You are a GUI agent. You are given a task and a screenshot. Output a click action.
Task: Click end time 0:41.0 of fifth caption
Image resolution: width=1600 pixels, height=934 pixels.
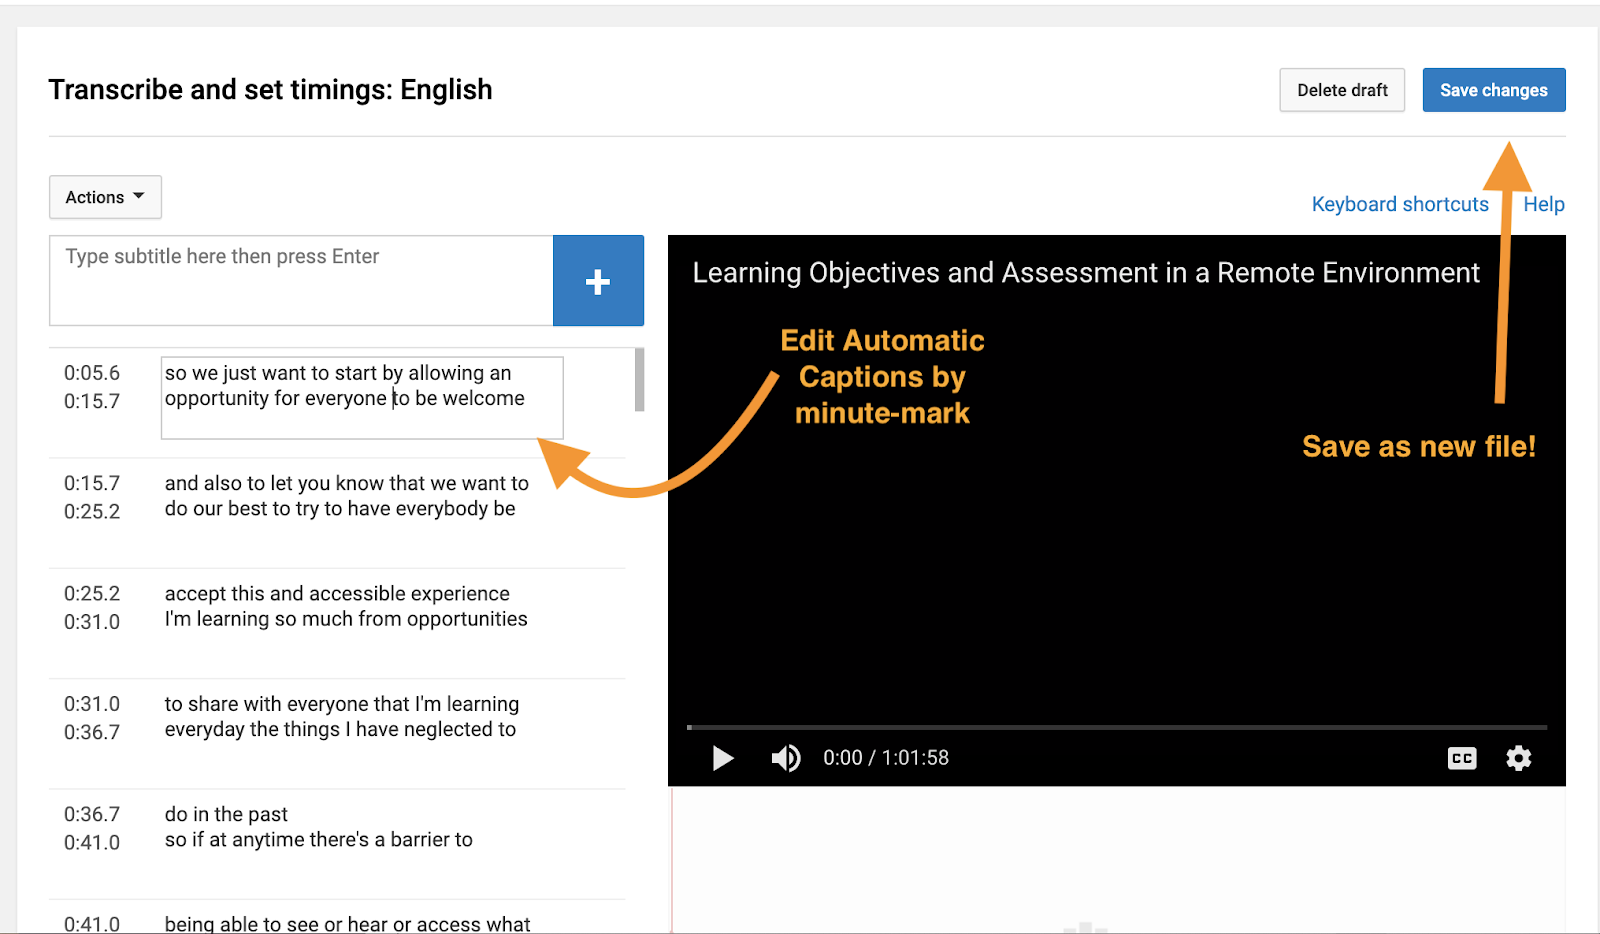coord(92,842)
